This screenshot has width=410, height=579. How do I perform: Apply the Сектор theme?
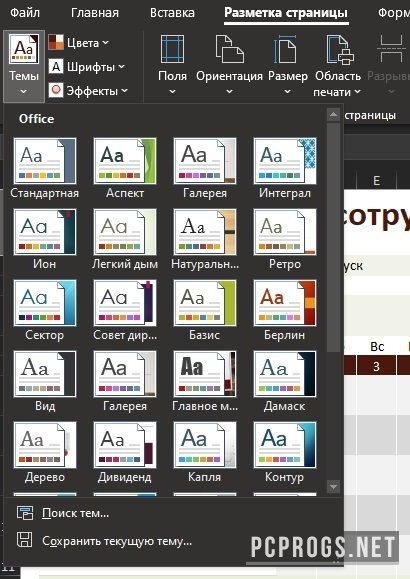click(45, 311)
